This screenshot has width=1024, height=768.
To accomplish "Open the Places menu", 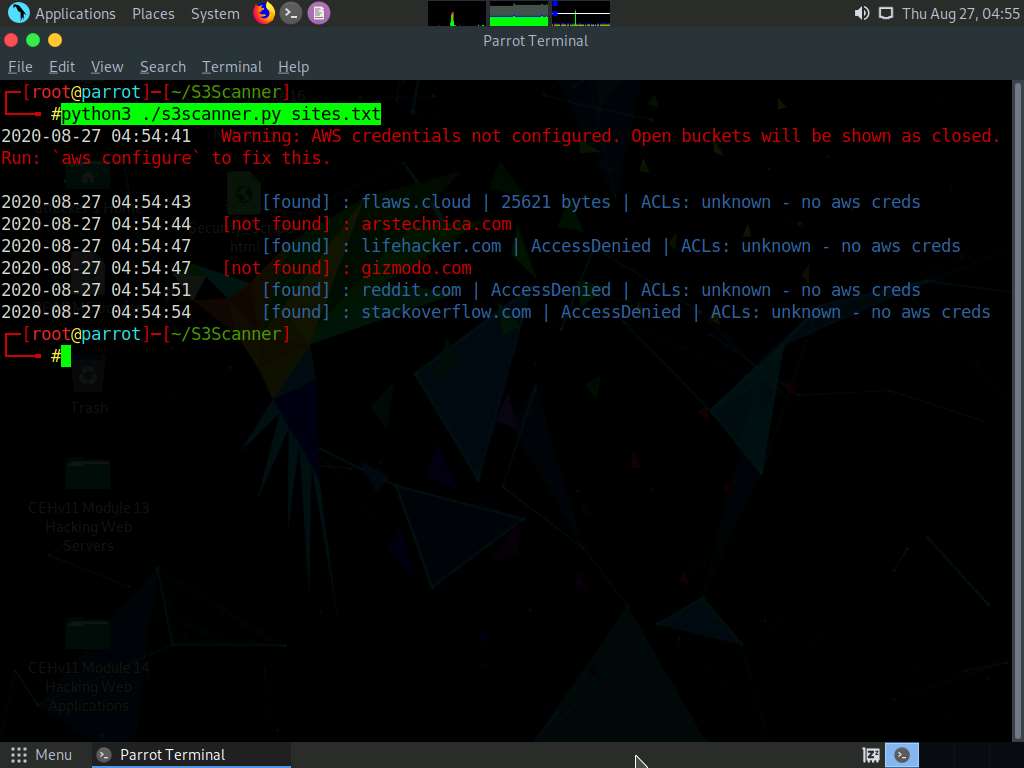I will point(152,13).
